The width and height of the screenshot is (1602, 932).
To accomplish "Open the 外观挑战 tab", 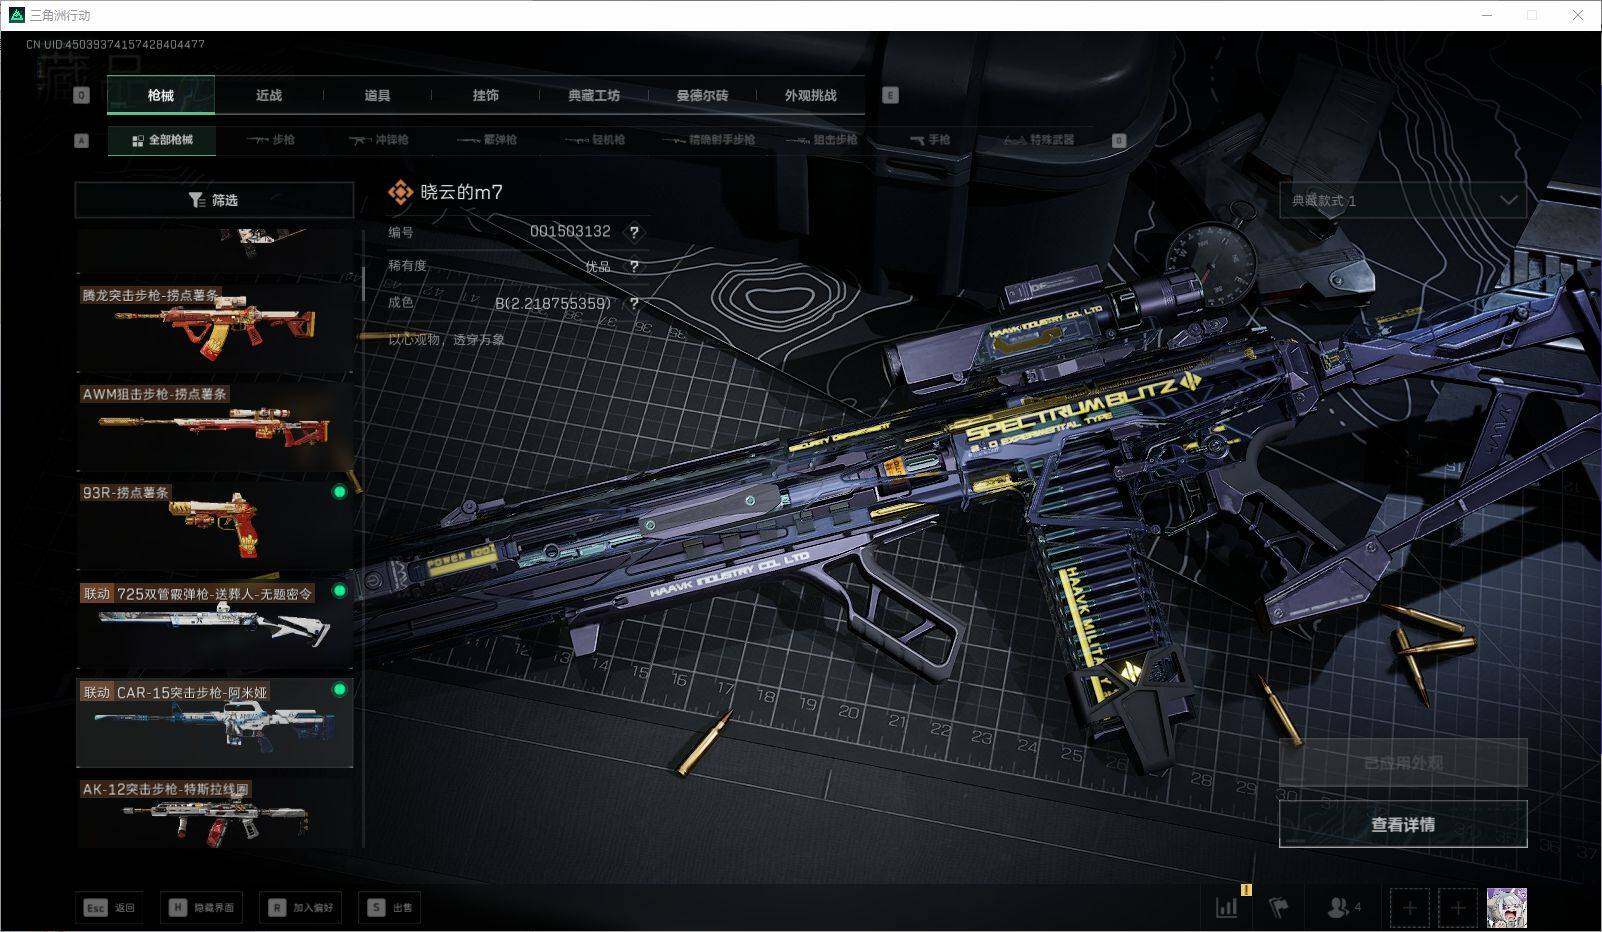I will [x=810, y=95].
